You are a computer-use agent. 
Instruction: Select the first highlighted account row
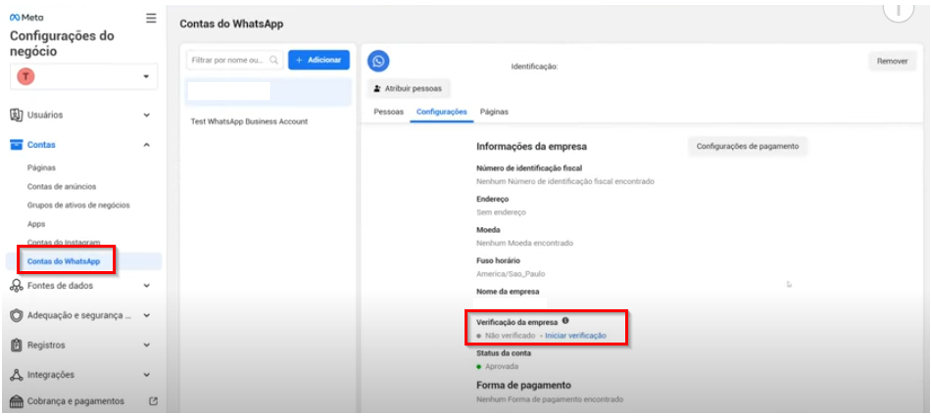[268, 91]
